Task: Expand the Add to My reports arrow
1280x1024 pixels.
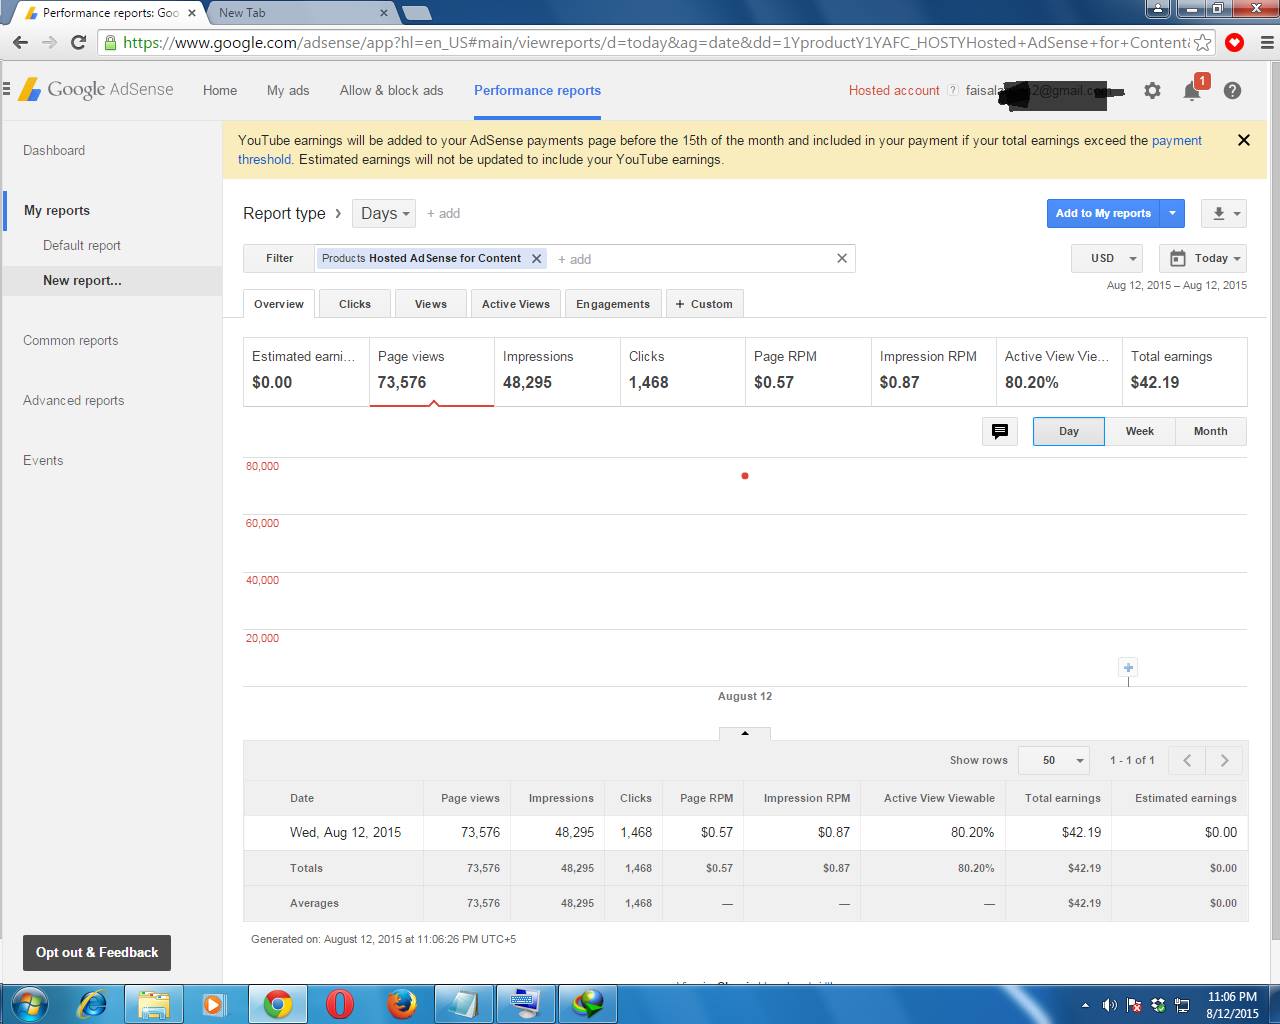Action: click(1173, 213)
